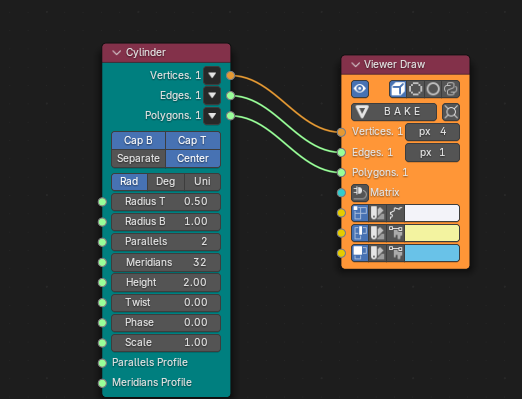
Task: Toggle the Center option
Action: [x=193, y=158]
